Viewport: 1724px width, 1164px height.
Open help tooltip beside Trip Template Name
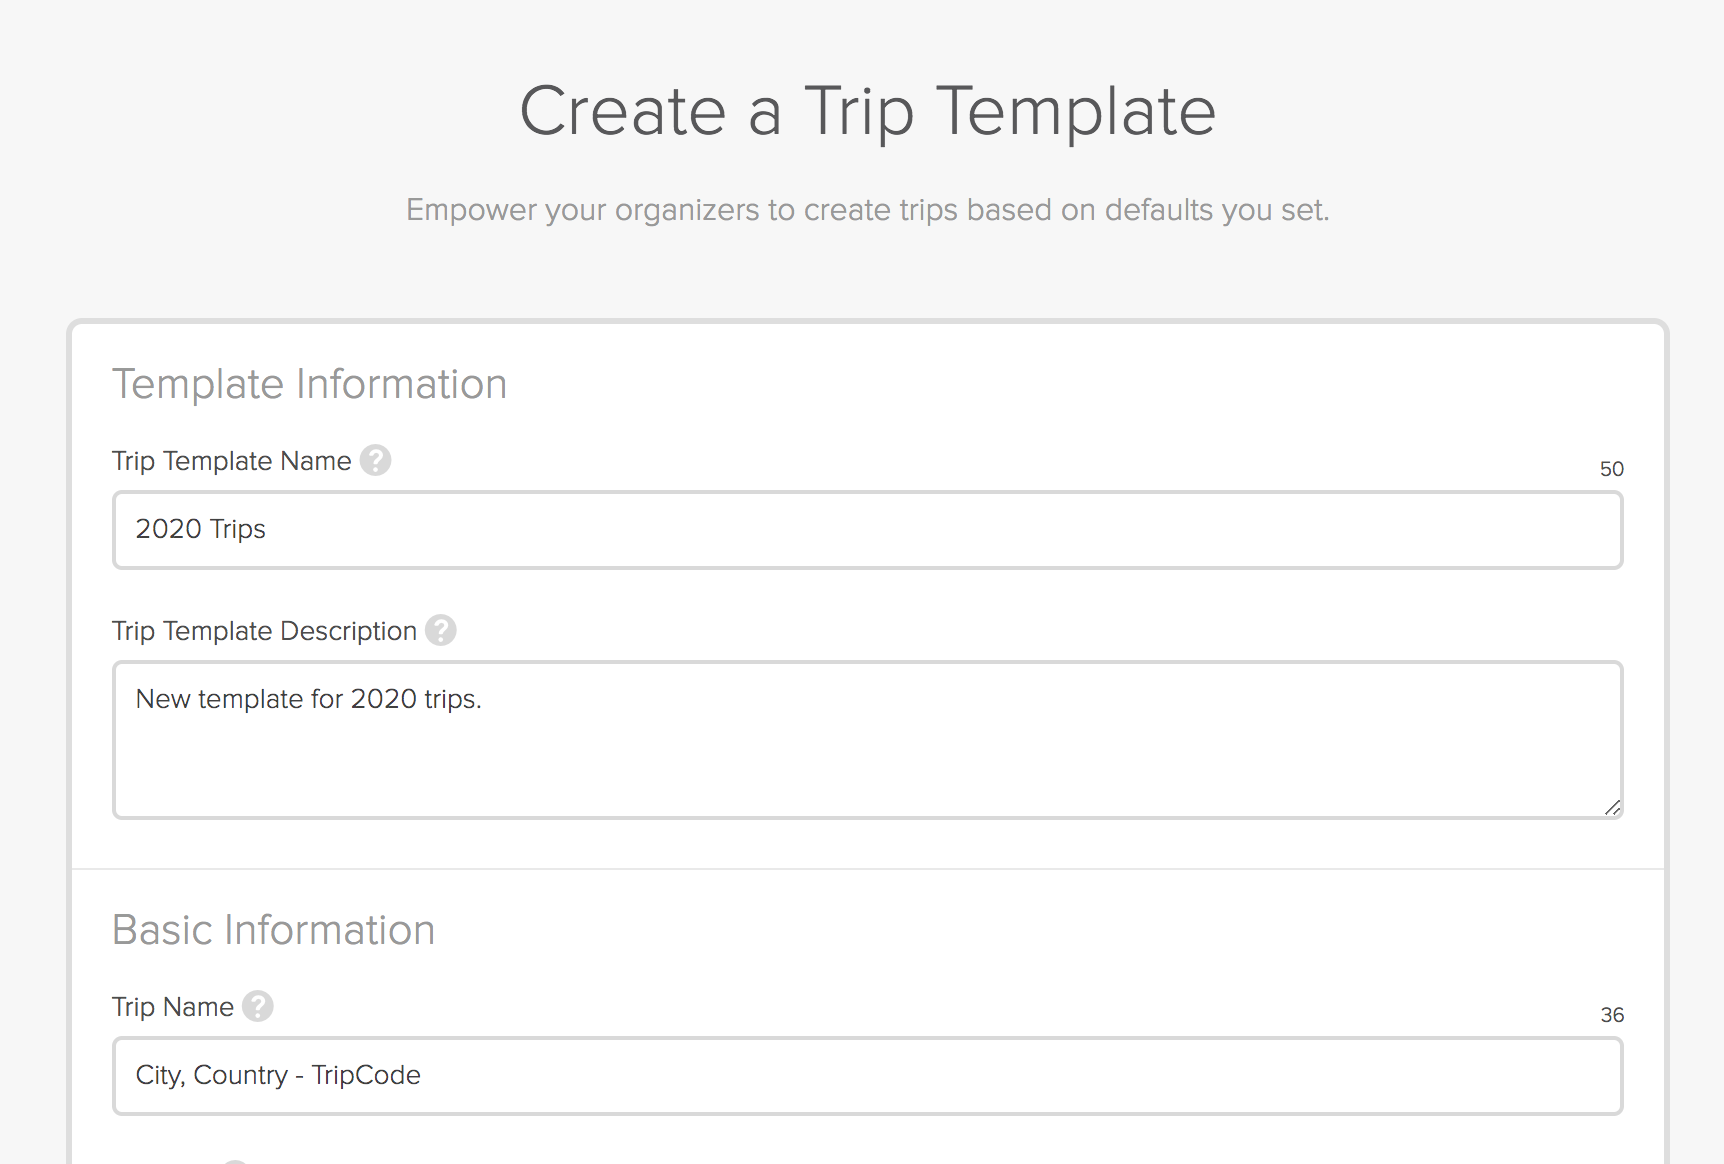tap(375, 460)
